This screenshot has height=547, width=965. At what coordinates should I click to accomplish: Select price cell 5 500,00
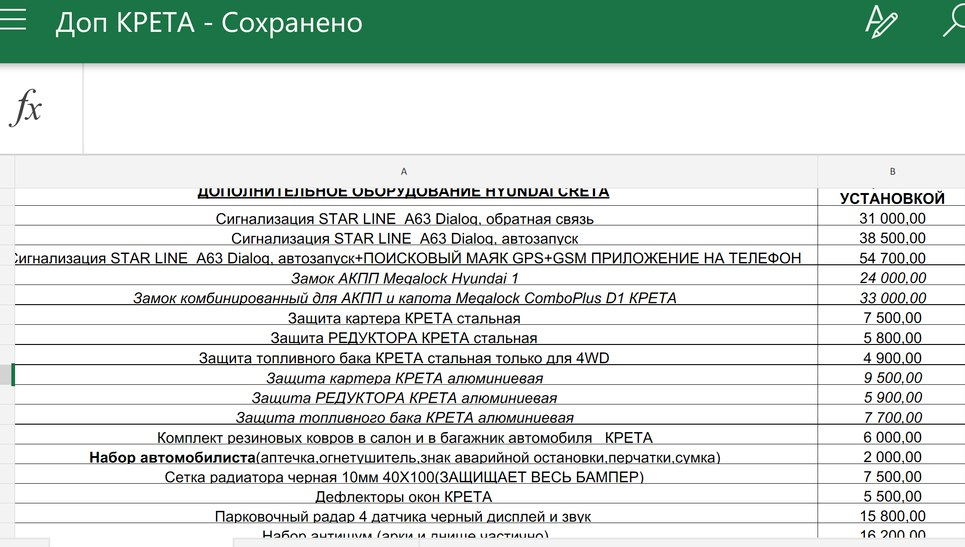[892, 493]
